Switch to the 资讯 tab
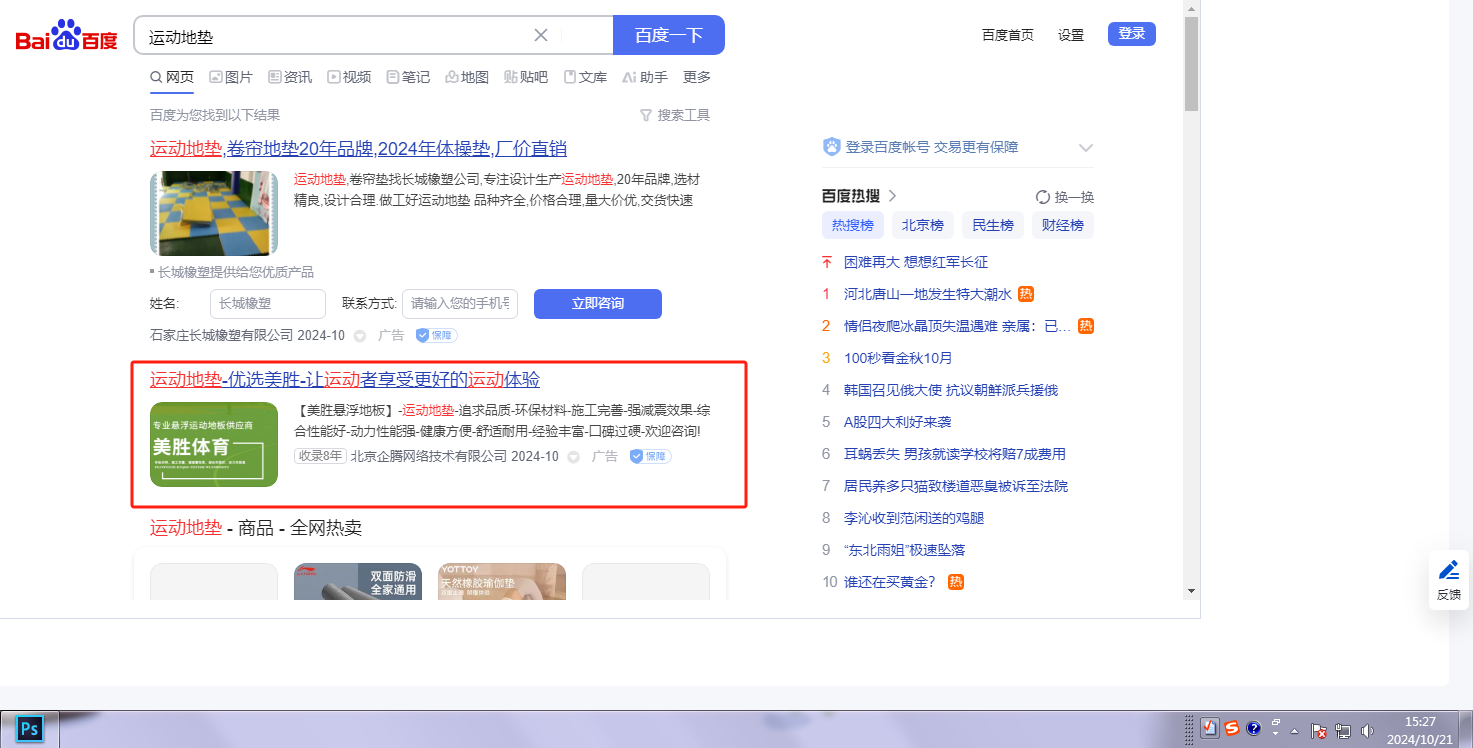This screenshot has height=748, width=1473. [x=290, y=77]
